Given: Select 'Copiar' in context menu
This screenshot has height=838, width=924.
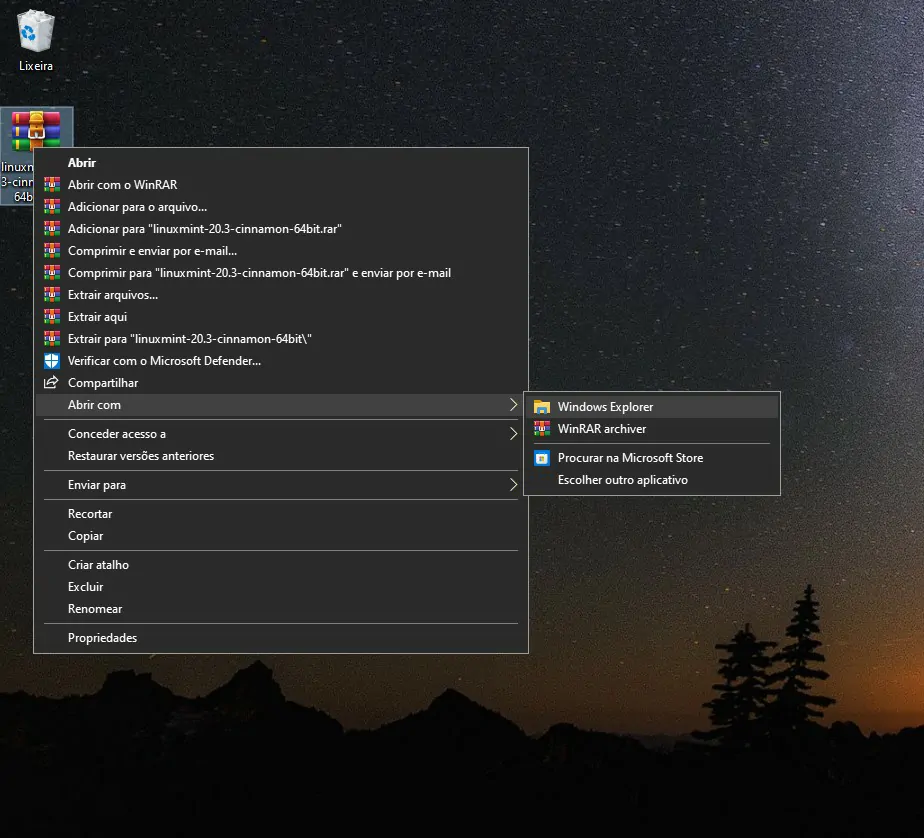Looking at the screenshot, I should coord(281,536).
